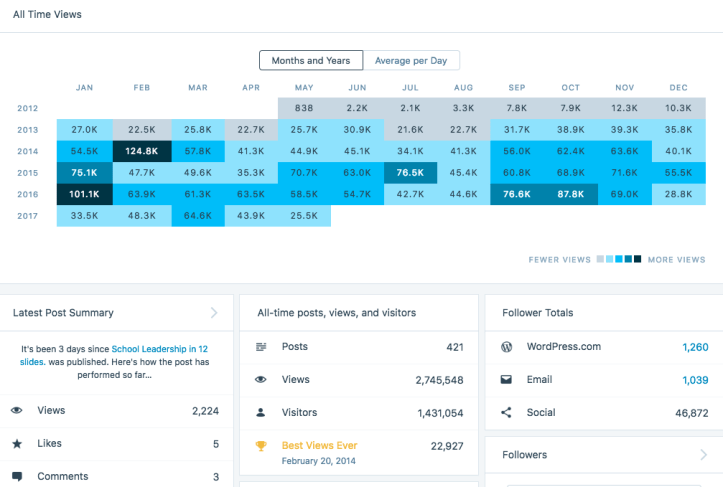Click the Social share icon

(506, 412)
